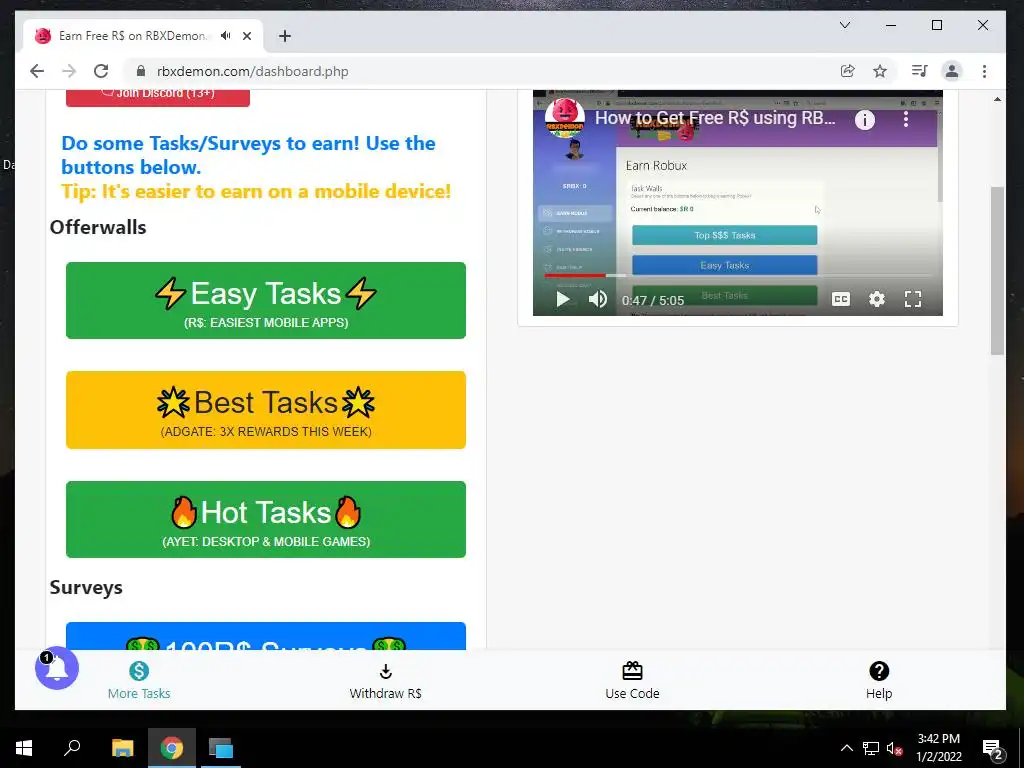Click the muted volume tray icon
This screenshot has width=1024, height=768.
coord(894,748)
